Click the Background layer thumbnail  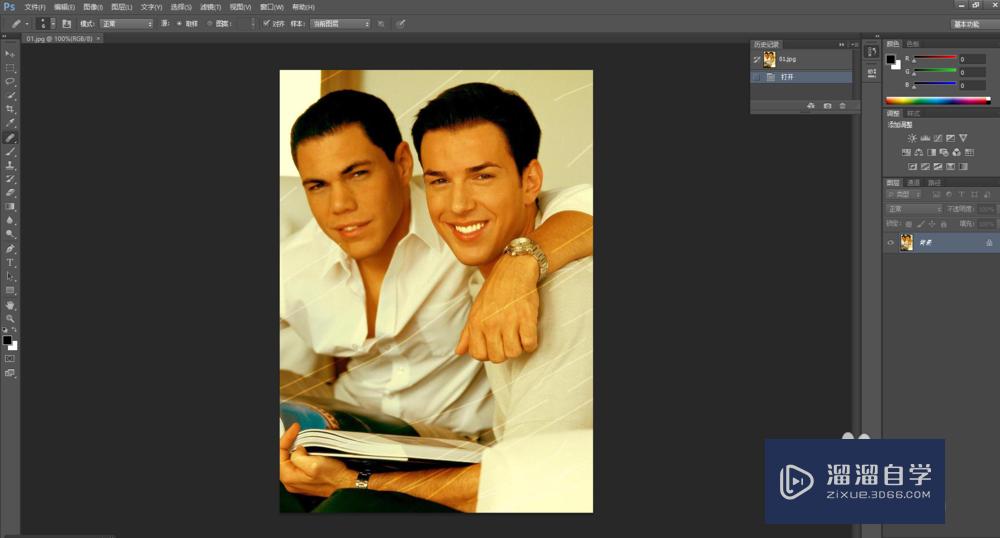coord(907,243)
